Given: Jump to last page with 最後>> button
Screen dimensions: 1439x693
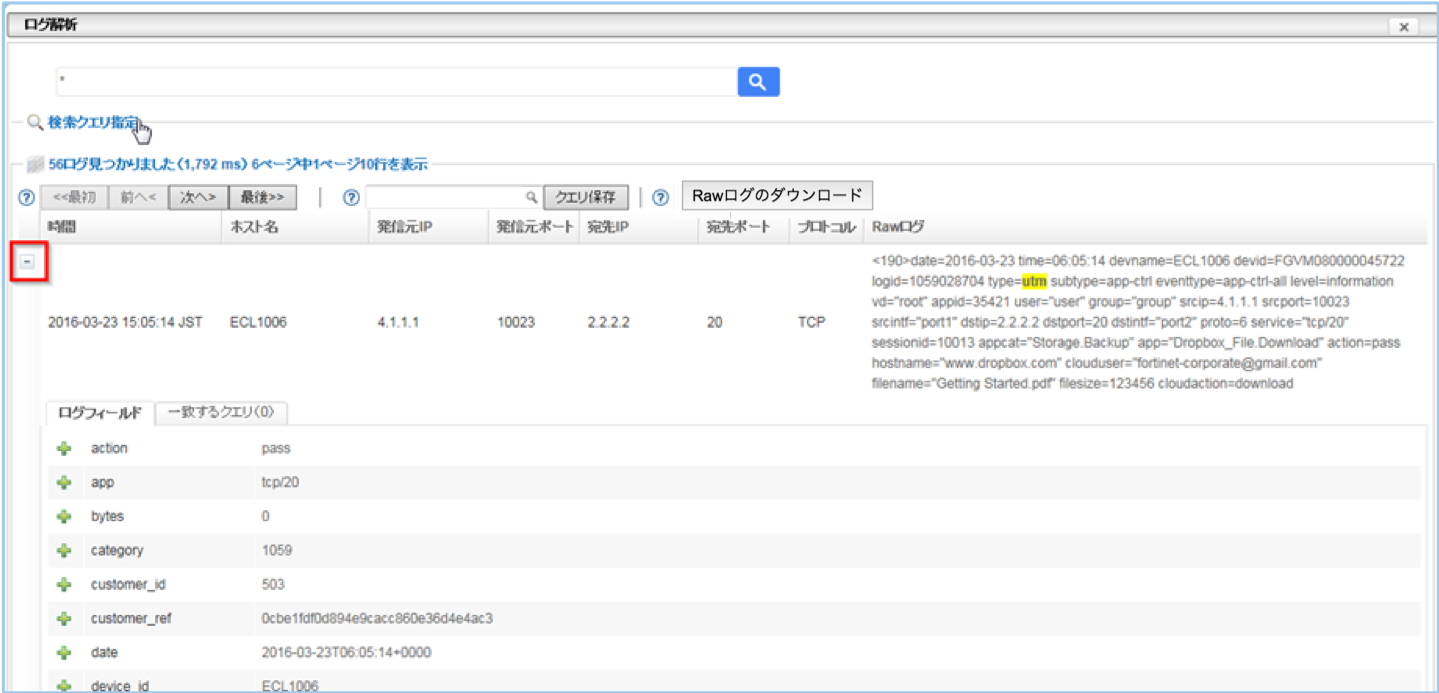Looking at the screenshot, I should coord(263,197).
